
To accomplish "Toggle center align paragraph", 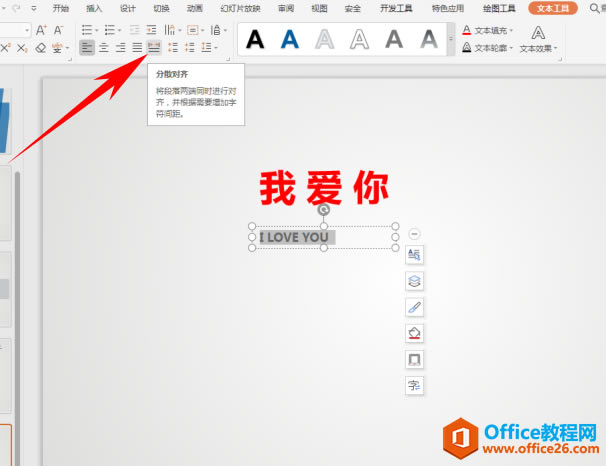I will tap(104, 48).
